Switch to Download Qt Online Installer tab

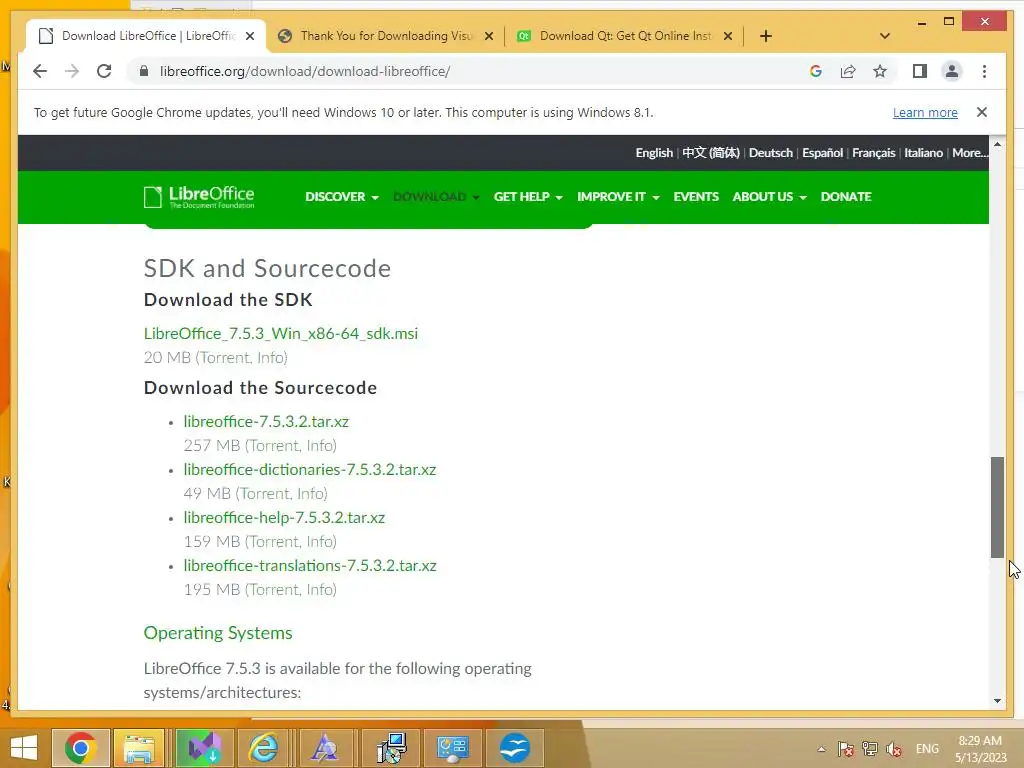pyautogui.click(x=626, y=36)
